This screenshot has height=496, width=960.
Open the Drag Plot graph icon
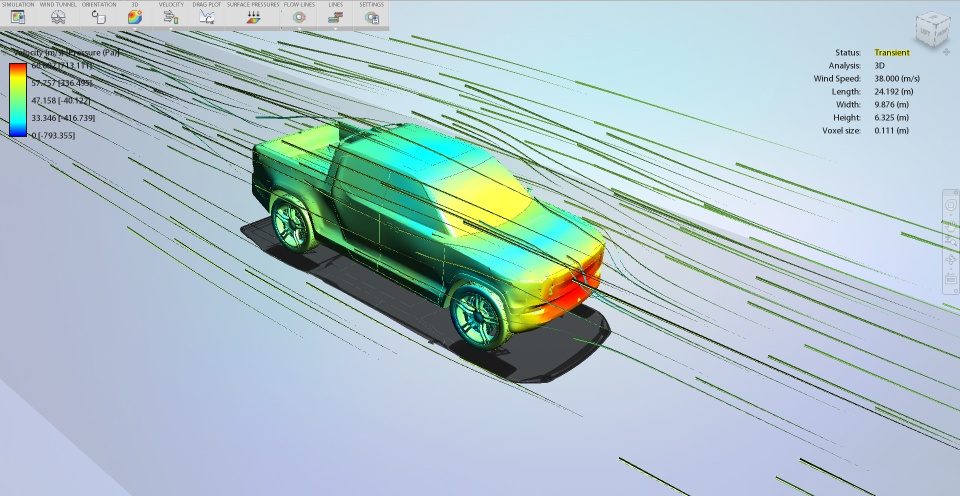coord(207,17)
